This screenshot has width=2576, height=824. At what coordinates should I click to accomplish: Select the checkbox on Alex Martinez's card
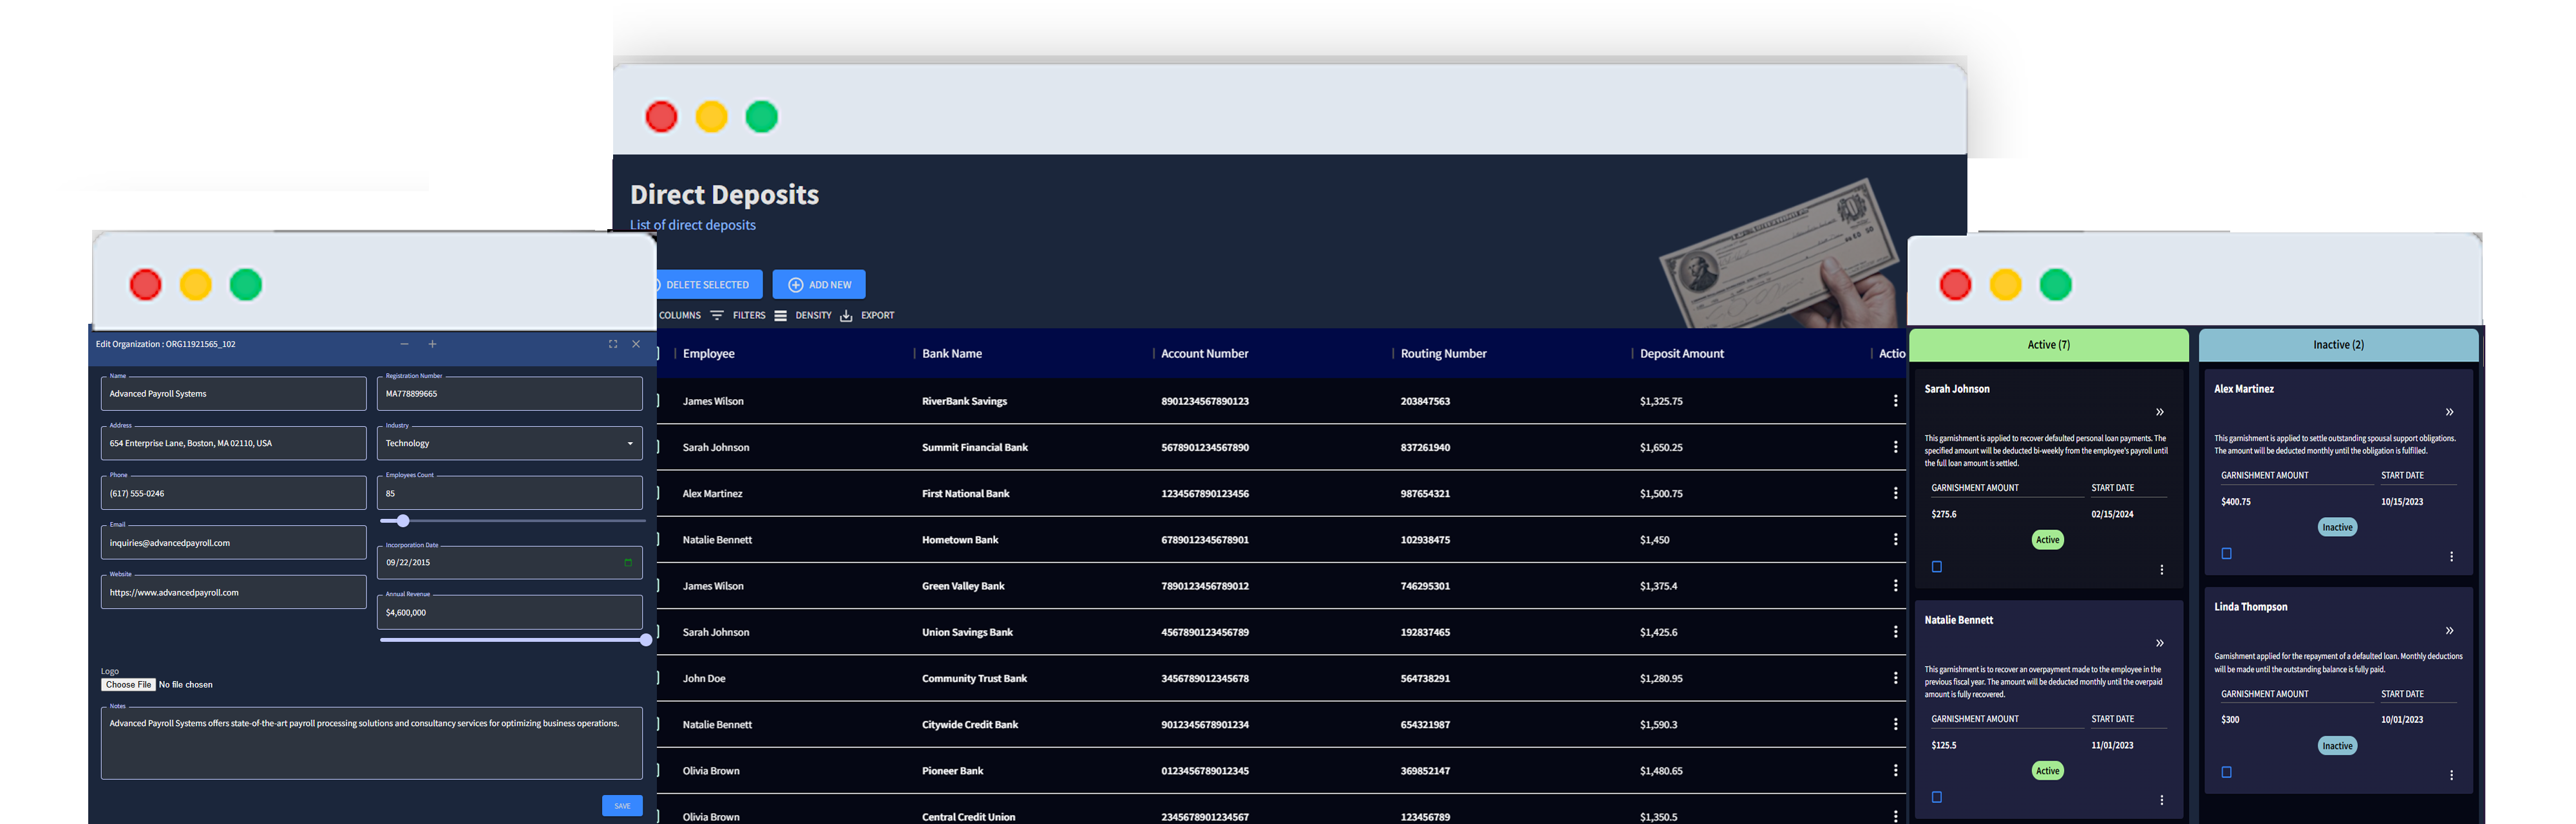tap(2226, 552)
